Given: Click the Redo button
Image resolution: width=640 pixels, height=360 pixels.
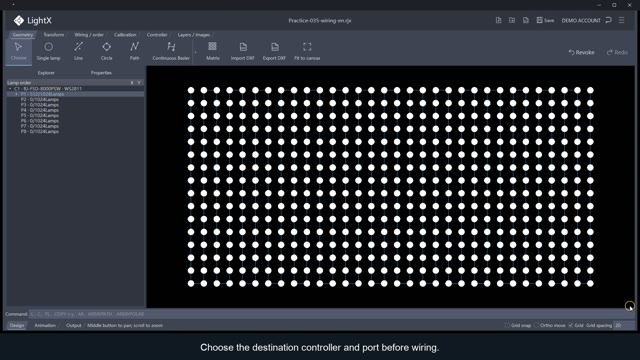Looking at the screenshot, I should [x=617, y=52].
